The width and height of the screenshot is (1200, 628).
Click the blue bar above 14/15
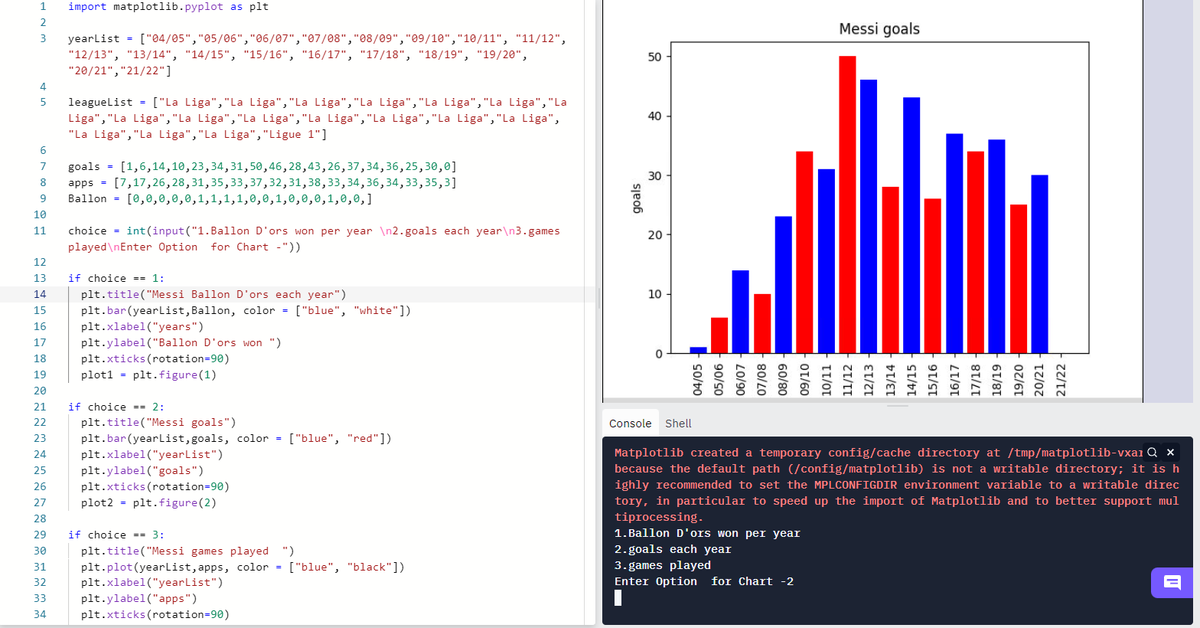911,226
